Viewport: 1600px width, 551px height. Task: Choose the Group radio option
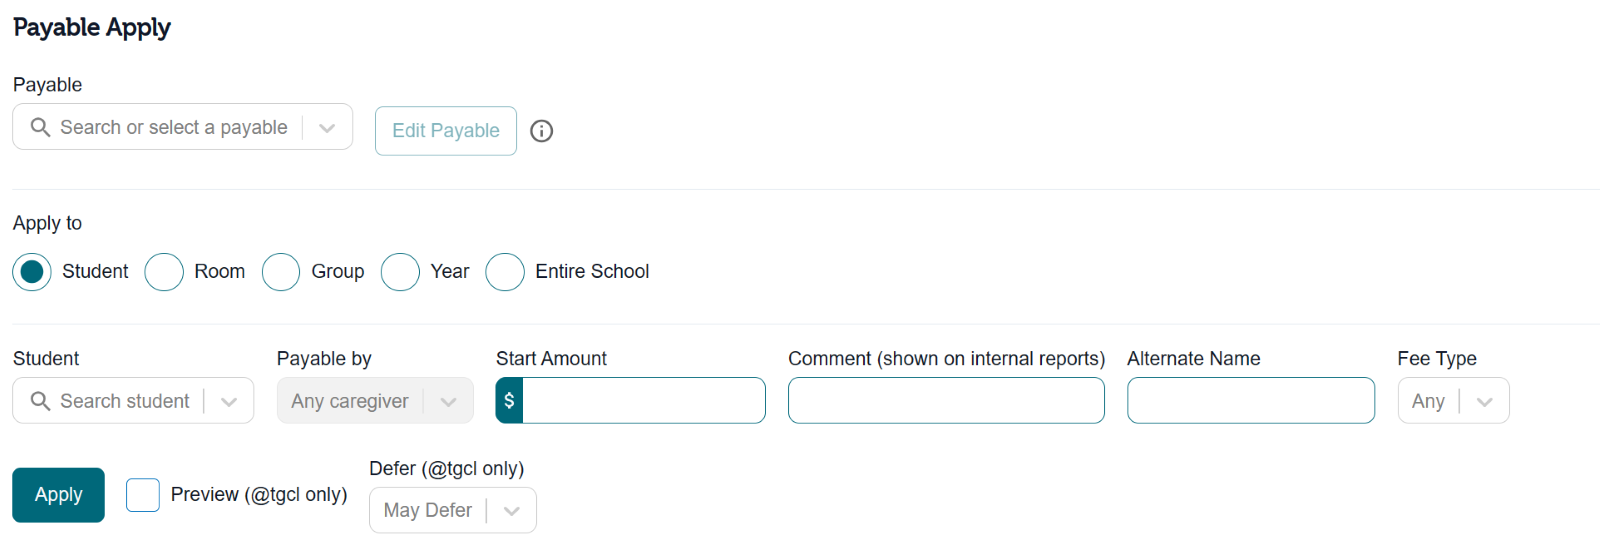tap(281, 272)
